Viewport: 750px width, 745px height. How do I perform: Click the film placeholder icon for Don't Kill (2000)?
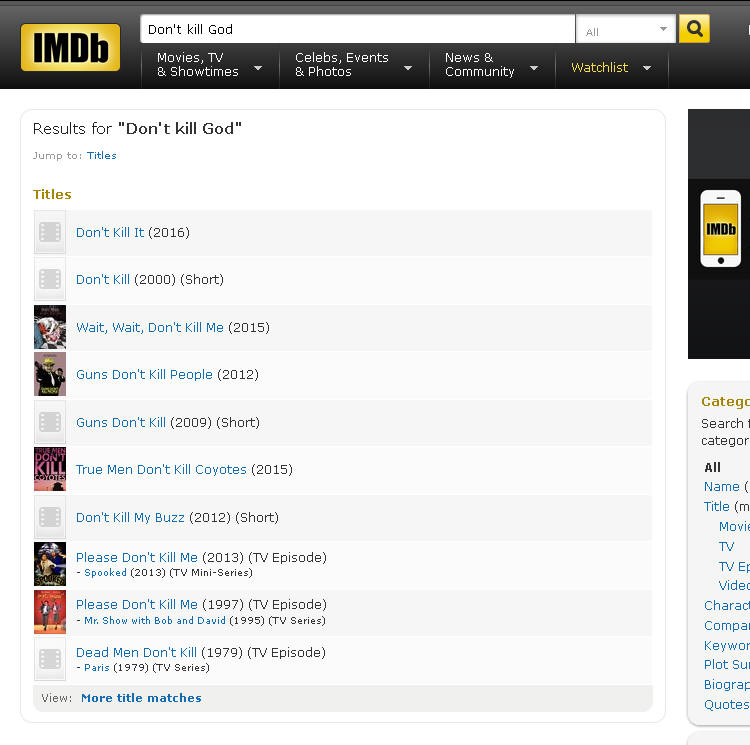[50, 279]
